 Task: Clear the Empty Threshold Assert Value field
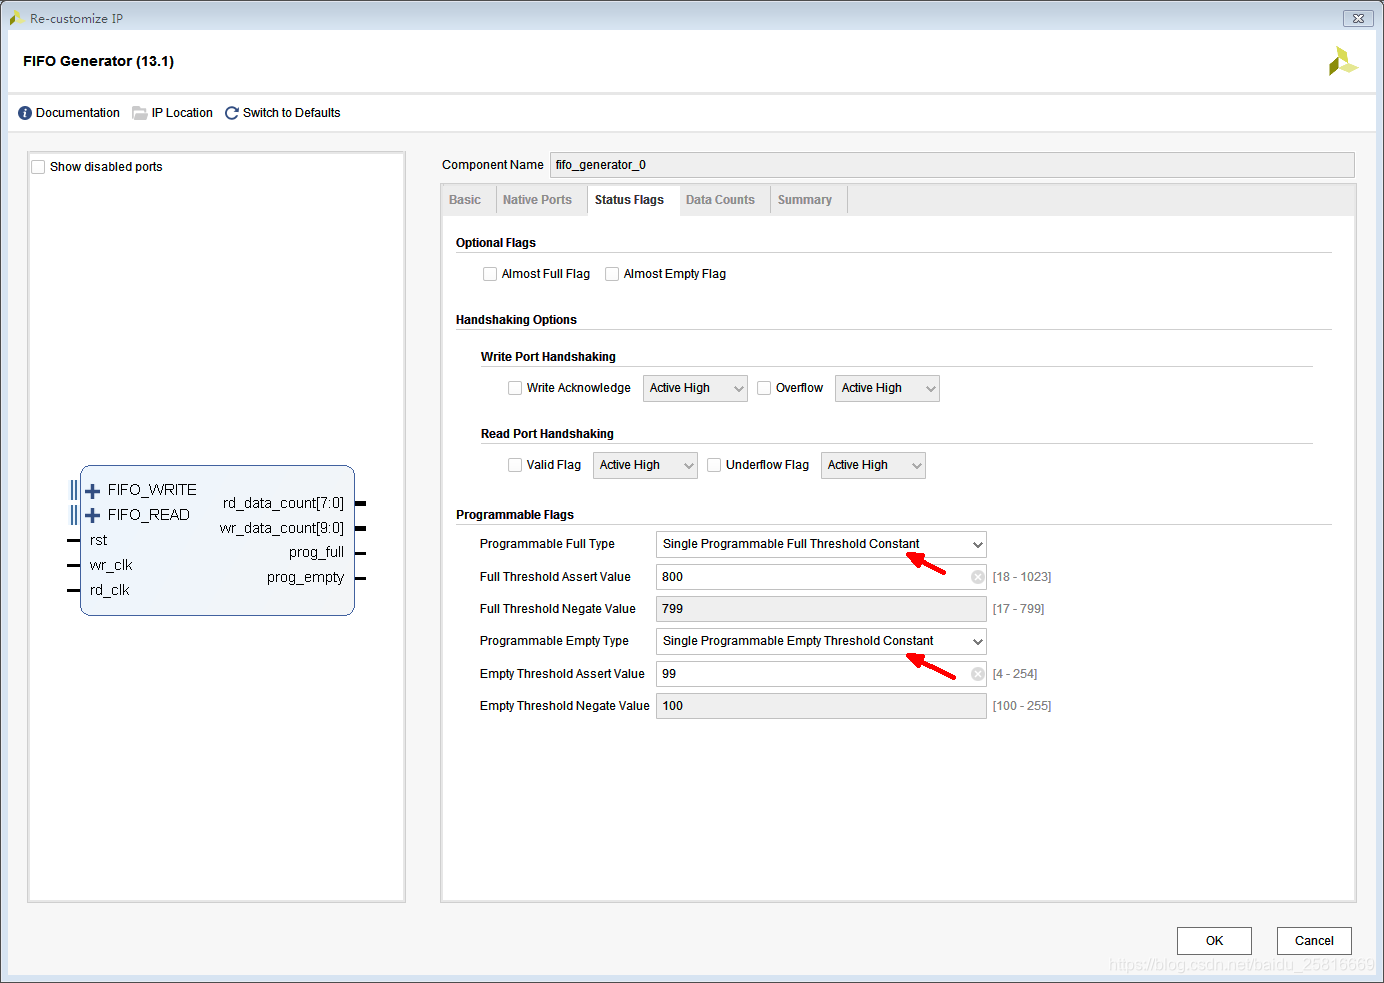[x=978, y=674]
